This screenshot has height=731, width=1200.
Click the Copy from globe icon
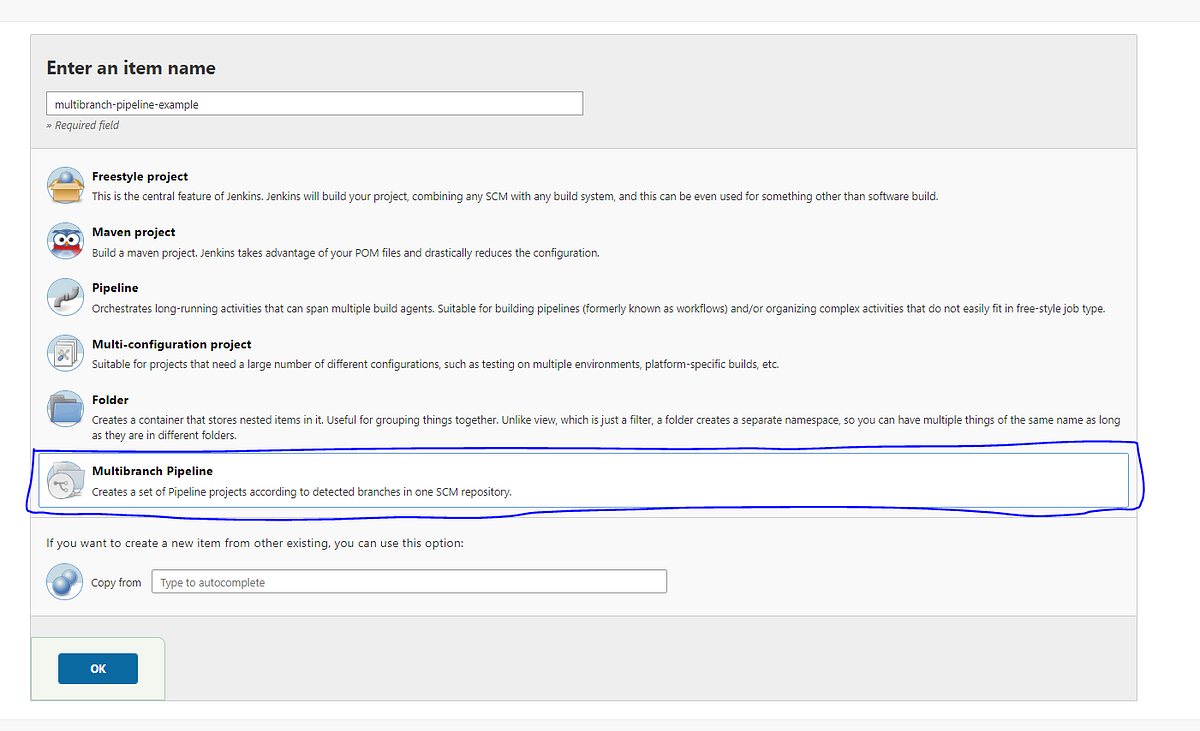64,582
